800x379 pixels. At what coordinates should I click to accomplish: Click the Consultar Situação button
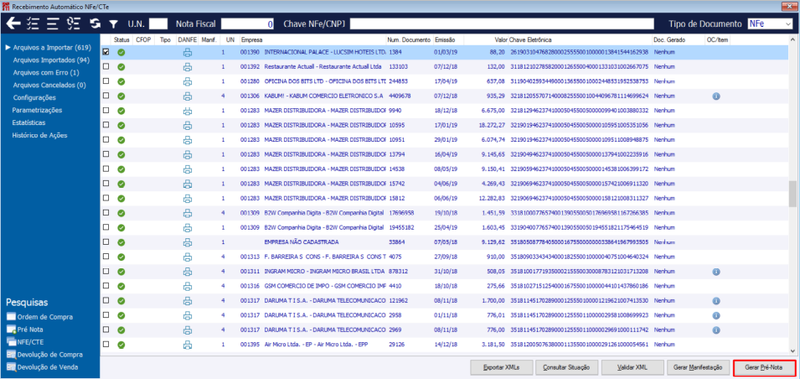pos(566,366)
